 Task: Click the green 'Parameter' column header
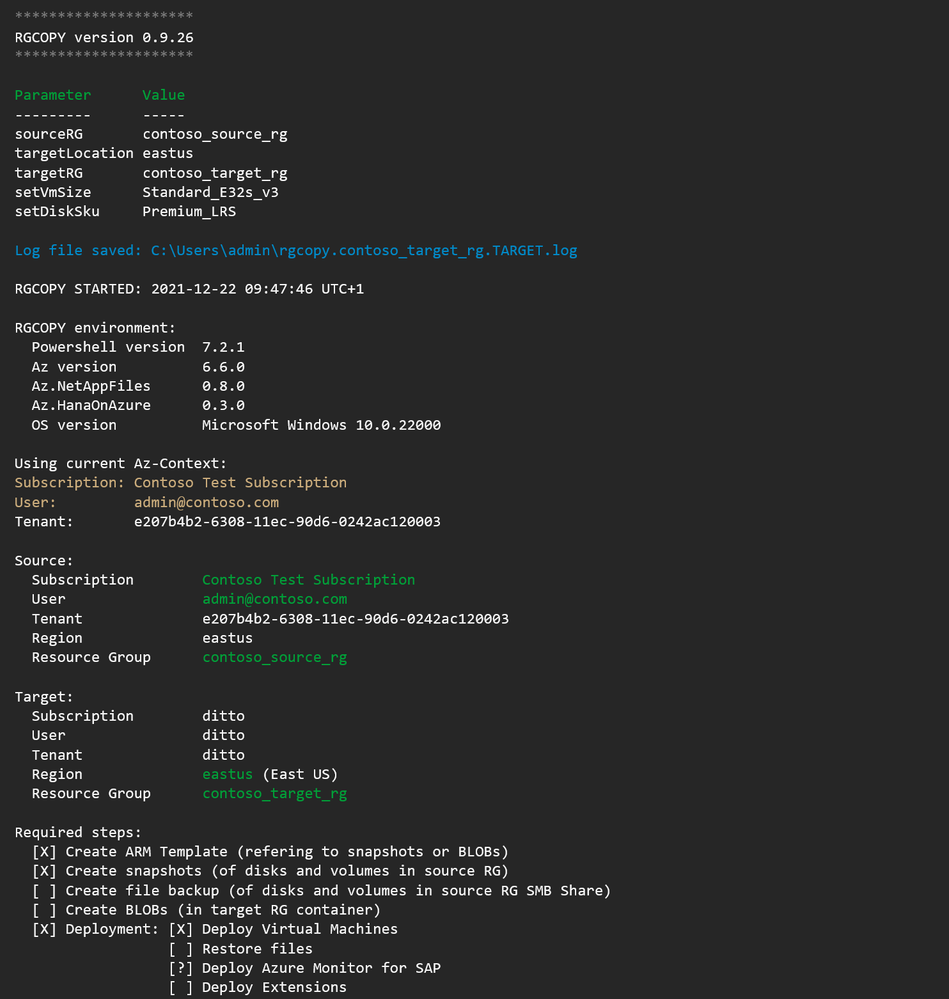[53, 95]
